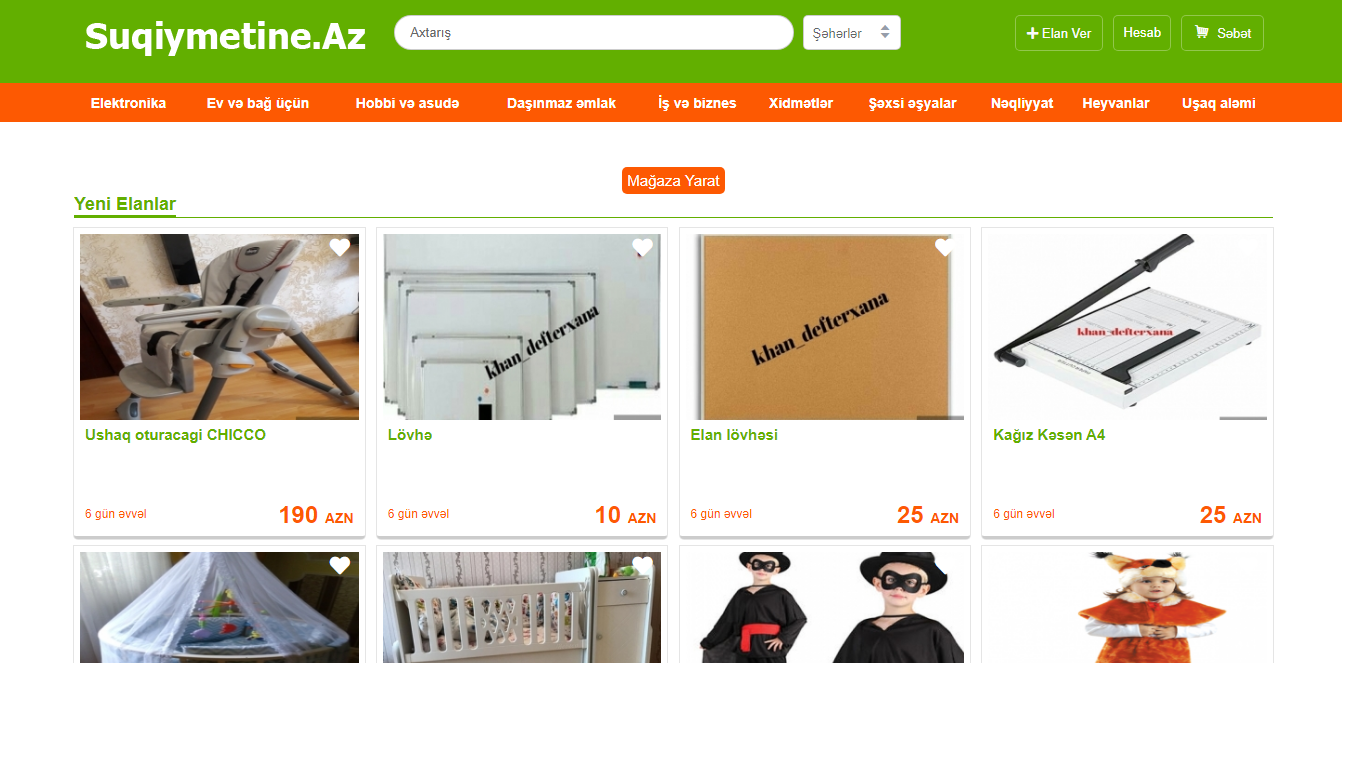
Task: Click the Mağaza Yarat button
Action: coord(673,181)
